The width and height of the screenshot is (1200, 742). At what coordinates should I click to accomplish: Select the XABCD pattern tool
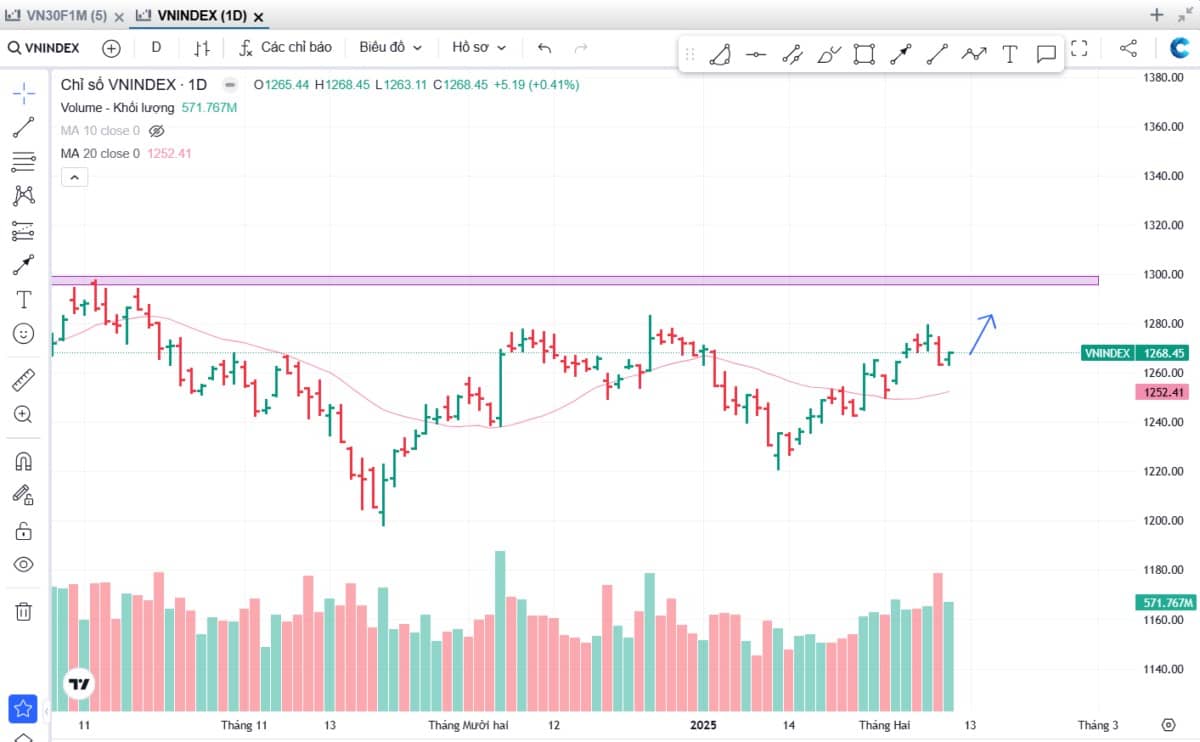point(24,196)
